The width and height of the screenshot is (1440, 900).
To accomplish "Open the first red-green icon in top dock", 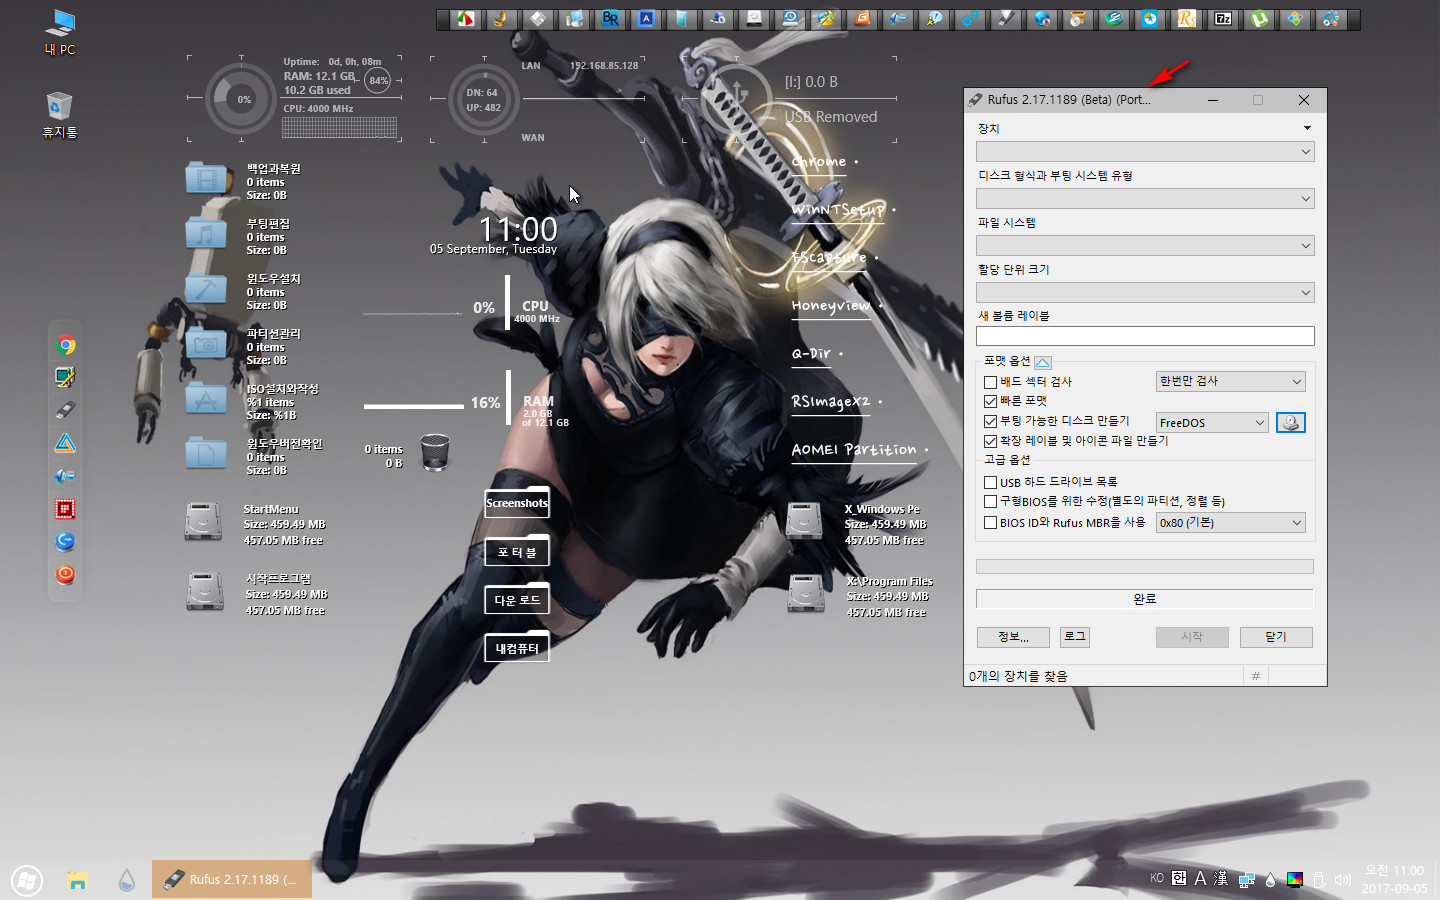I will coord(466,19).
